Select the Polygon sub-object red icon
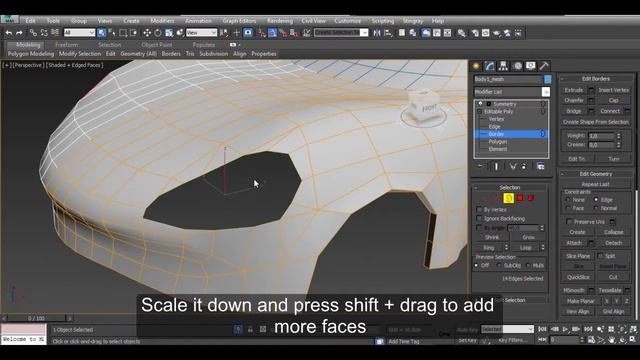 pos(520,198)
